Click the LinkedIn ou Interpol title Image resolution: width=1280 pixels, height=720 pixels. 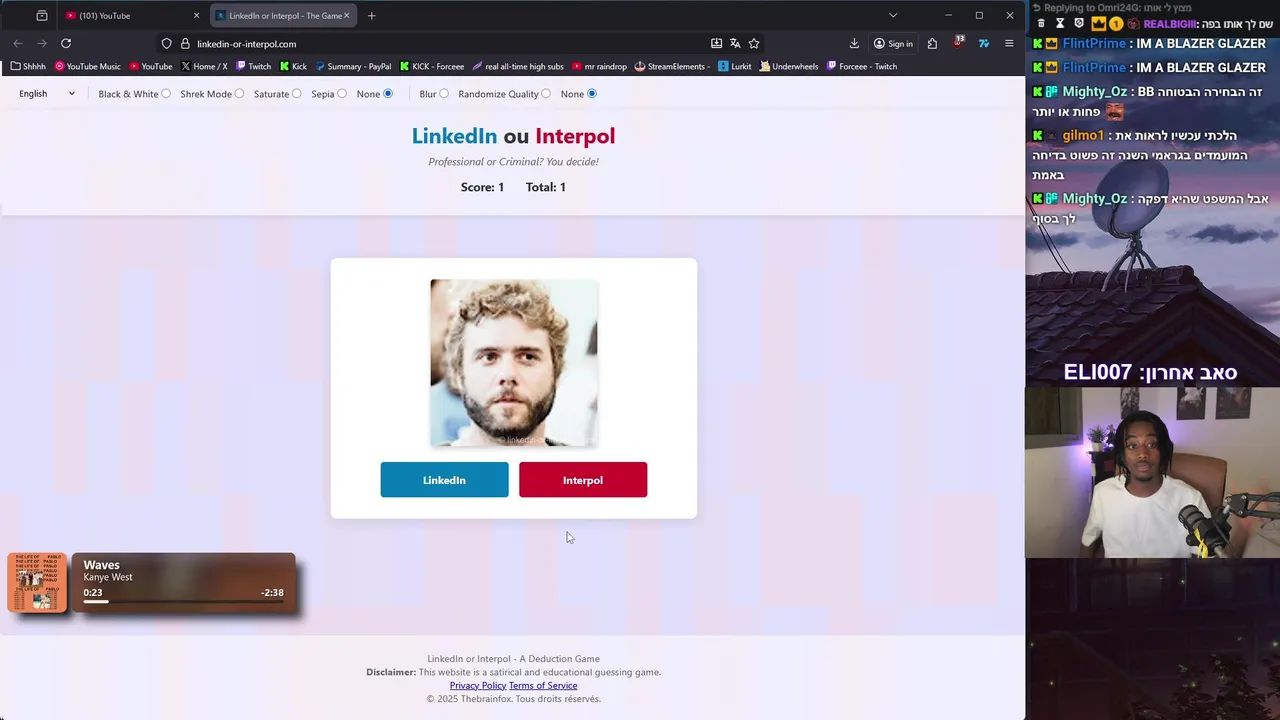click(513, 136)
